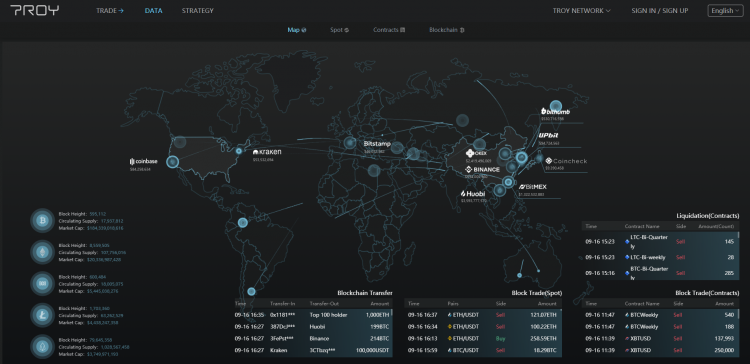
Task: Click the Coincheck exchange logo
Action: [566, 161]
